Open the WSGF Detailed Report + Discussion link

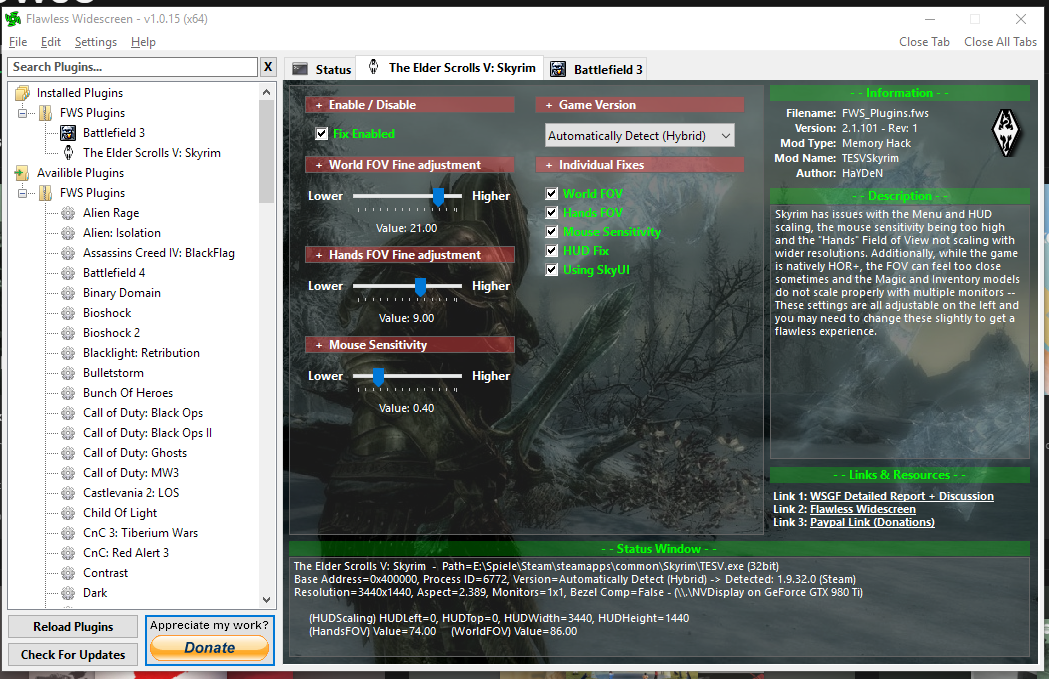901,496
